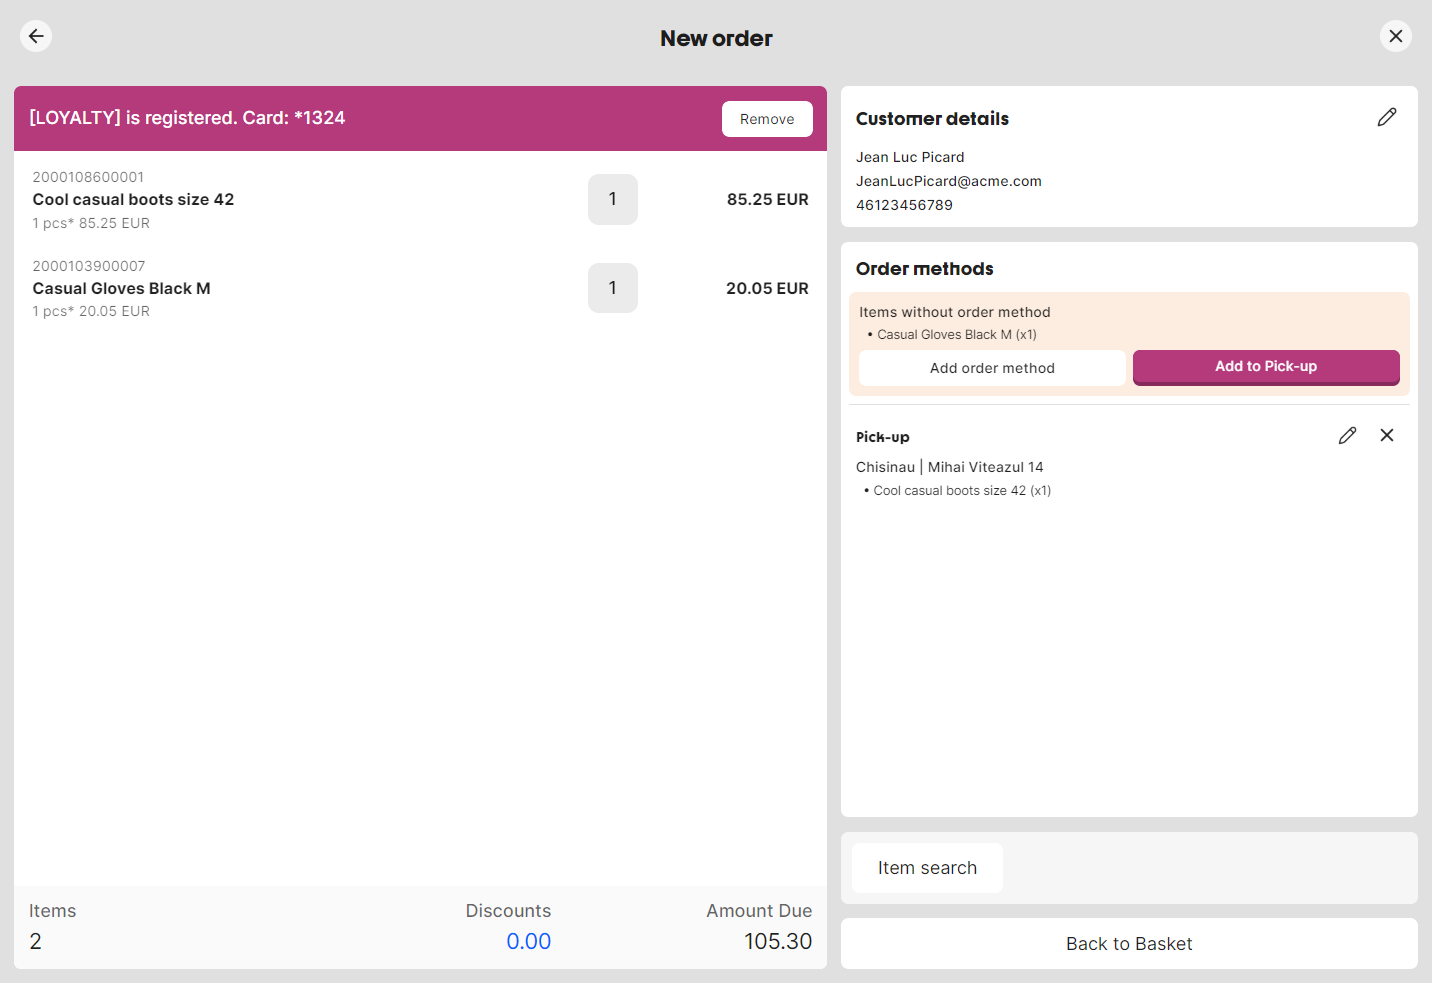Change quantity of Cool casual boots

[x=612, y=199]
